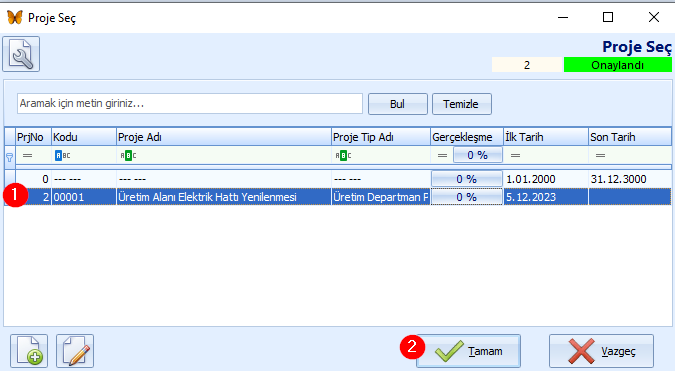
Task: Sort by PrjNo column header
Action: 33,137
